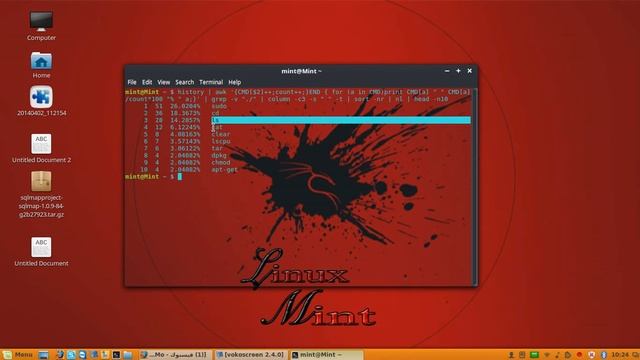Open the terminal File menu
The height and width of the screenshot is (360, 640).
132,82
